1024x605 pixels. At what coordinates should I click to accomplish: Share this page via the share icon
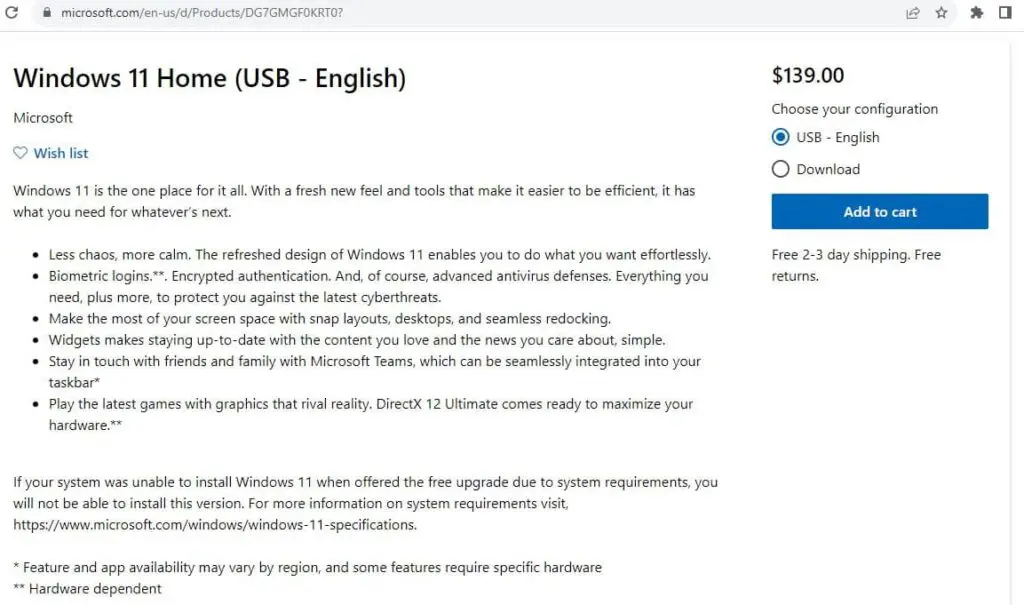(913, 13)
